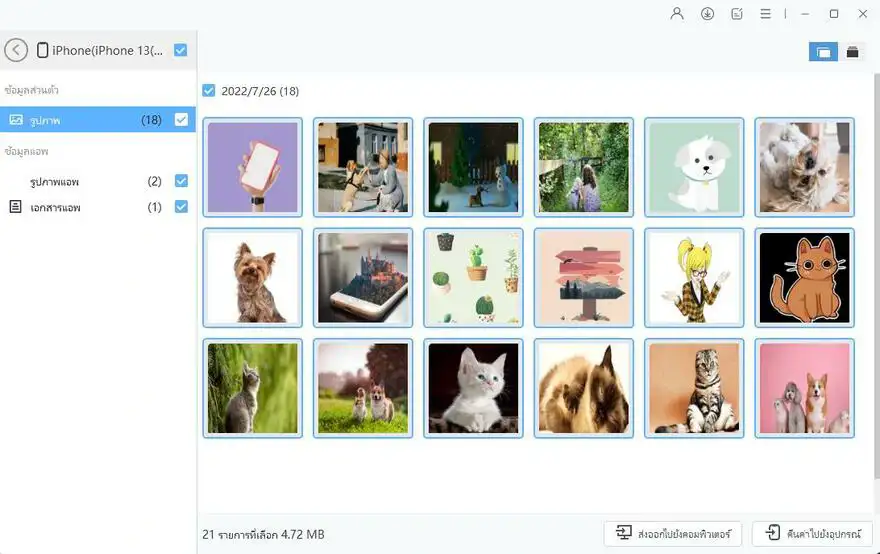880x554 pixels.
Task: Open the user account icon
Action: (677, 13)
